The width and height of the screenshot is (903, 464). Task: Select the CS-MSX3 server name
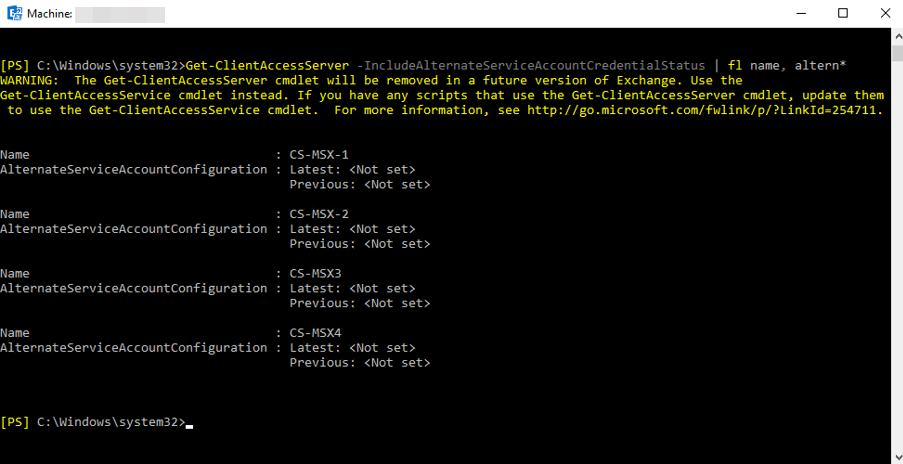click(x=316, y=273)
